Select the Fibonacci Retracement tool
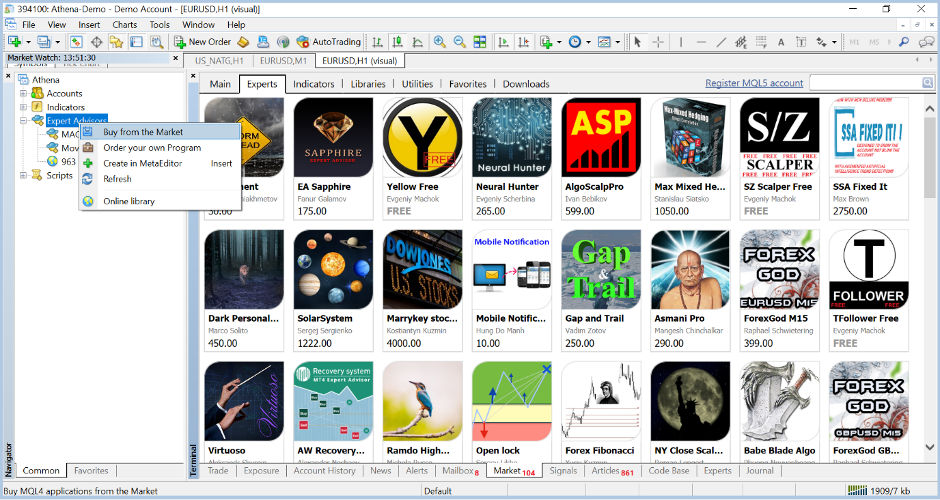This screenshot has width=940, height=500. [x=761, y=42]
